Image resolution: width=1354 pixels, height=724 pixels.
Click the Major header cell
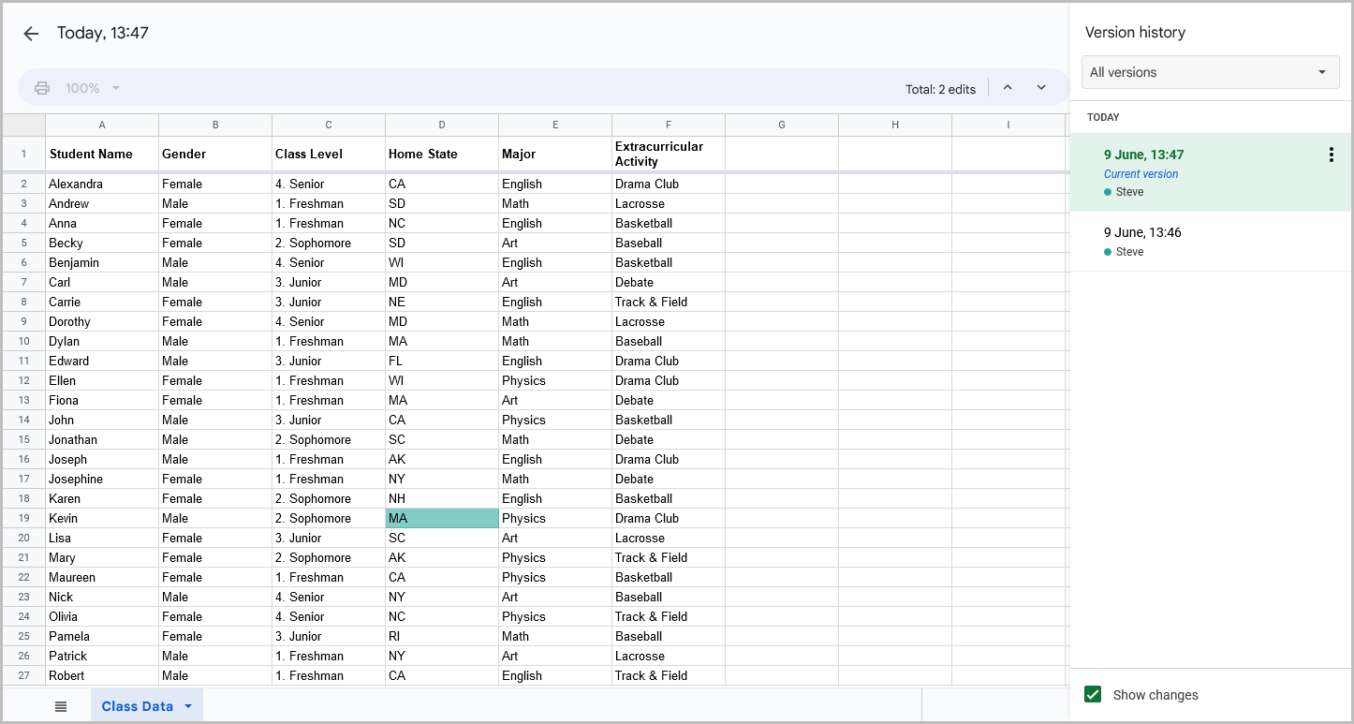(555, 154)
